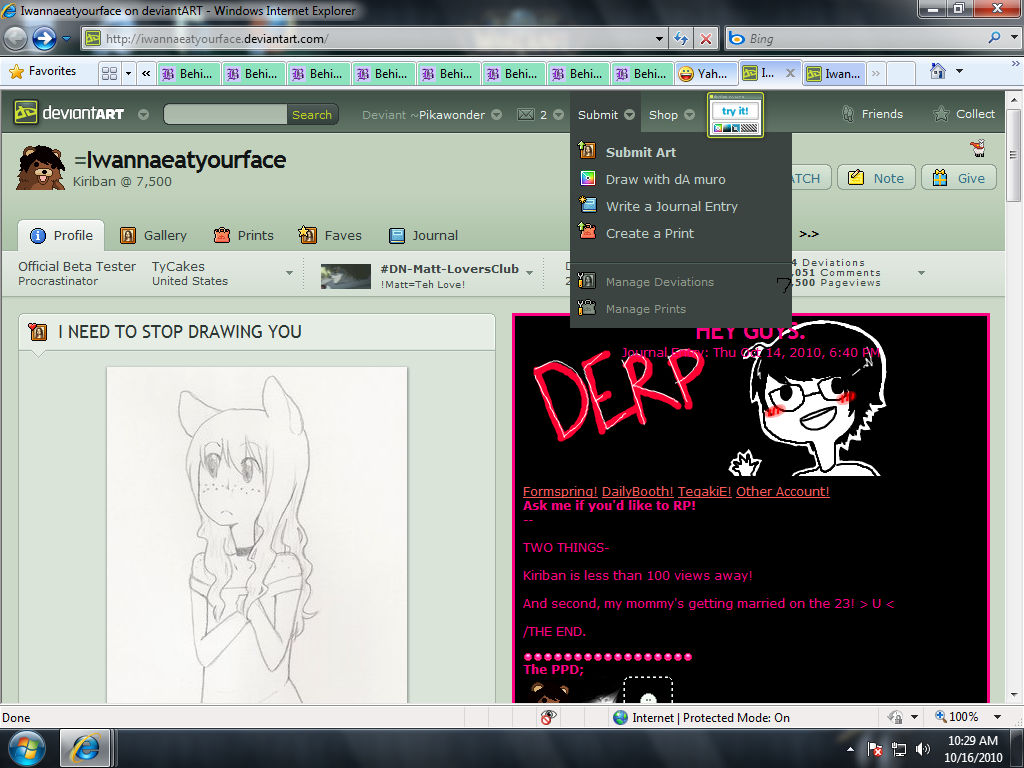Open the TegakiE! link
Image resolution: width=1024 pixels, height=768 pixels.
pyautogui.click(x=705, y=492)
